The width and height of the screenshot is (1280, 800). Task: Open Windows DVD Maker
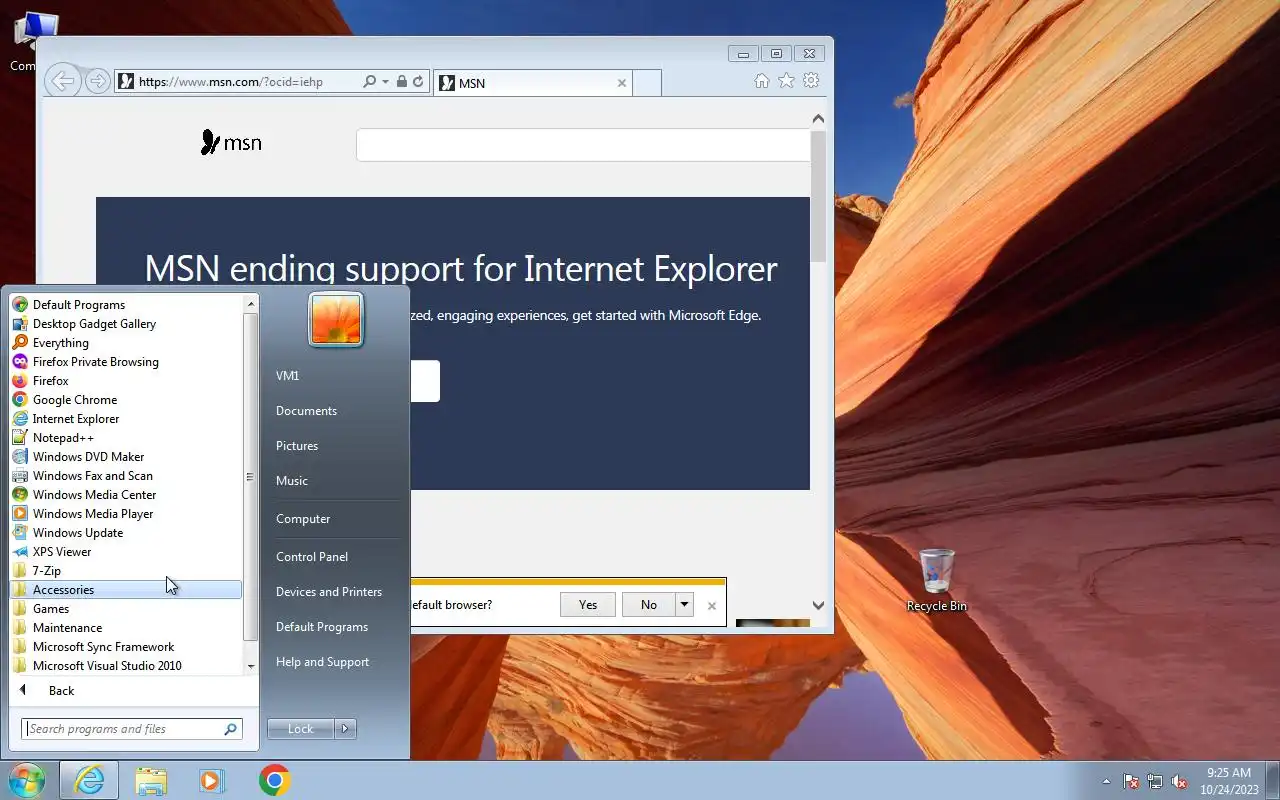tap(126, 457)
